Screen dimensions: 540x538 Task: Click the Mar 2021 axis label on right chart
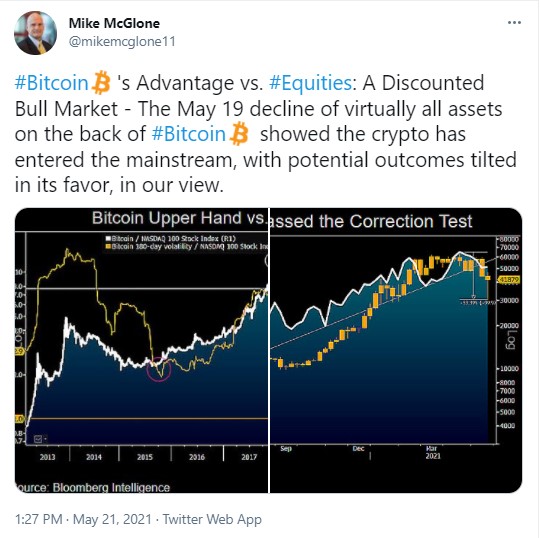click(433, 452)
